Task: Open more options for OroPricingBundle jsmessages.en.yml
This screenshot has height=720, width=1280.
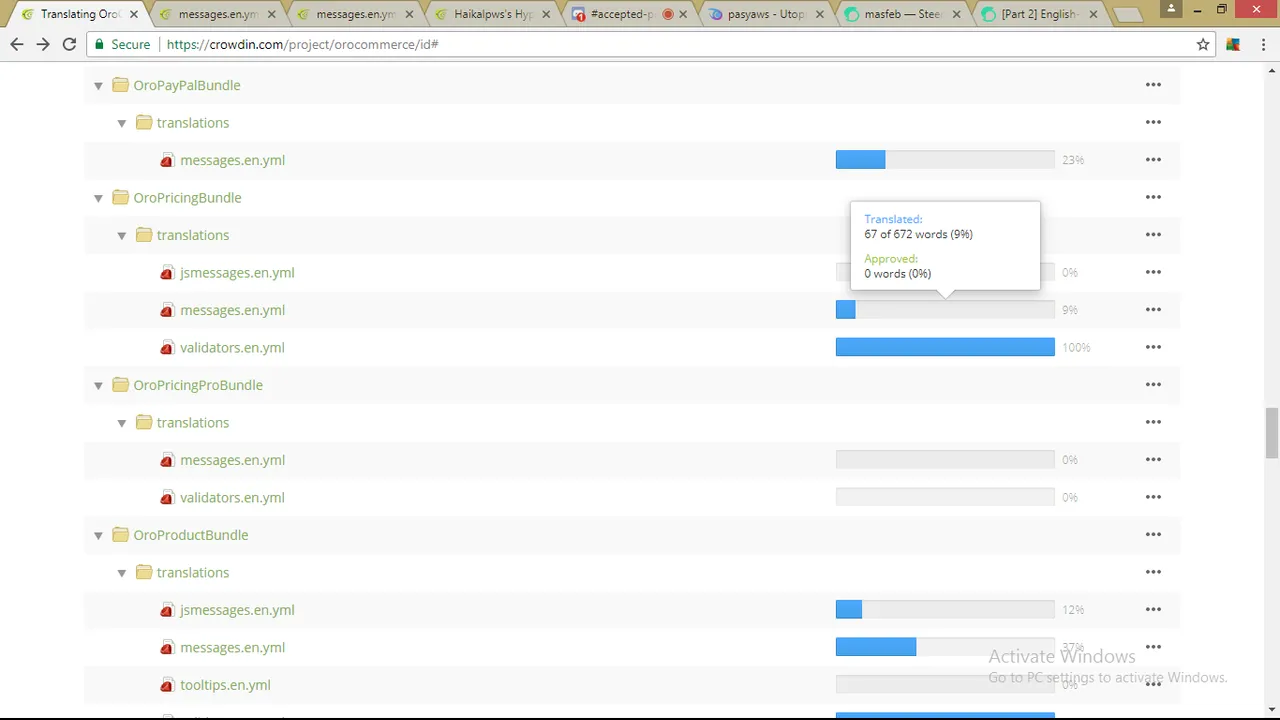Action: click(1153, 272)
